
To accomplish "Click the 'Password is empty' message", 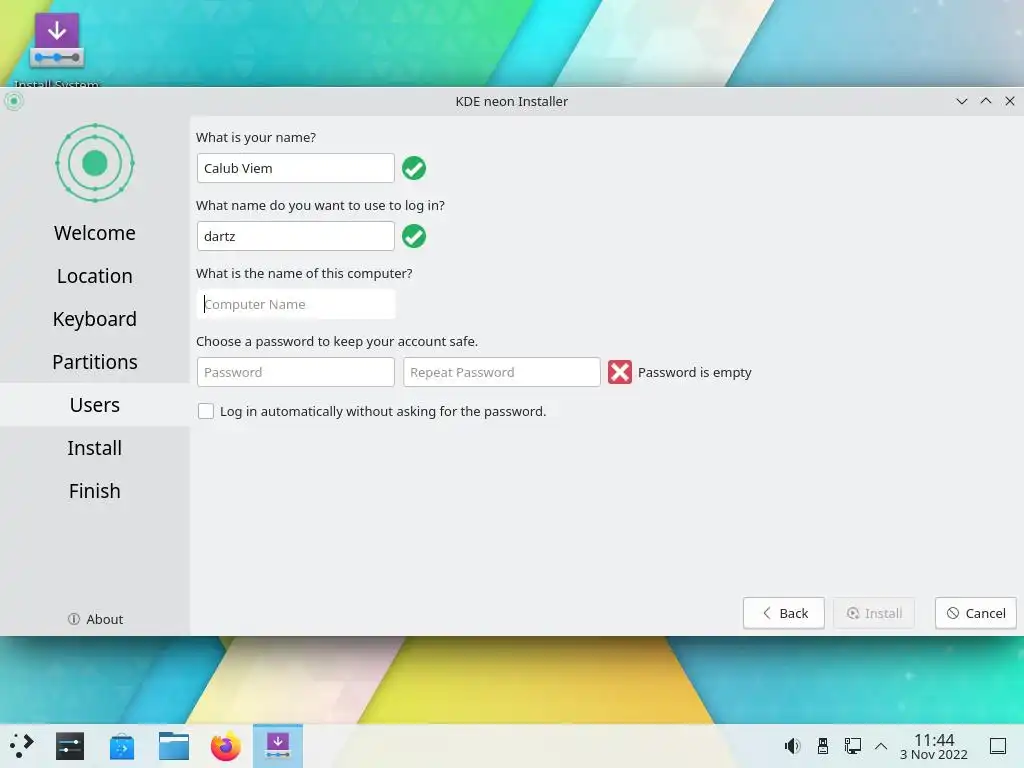I will pos(695,372).
